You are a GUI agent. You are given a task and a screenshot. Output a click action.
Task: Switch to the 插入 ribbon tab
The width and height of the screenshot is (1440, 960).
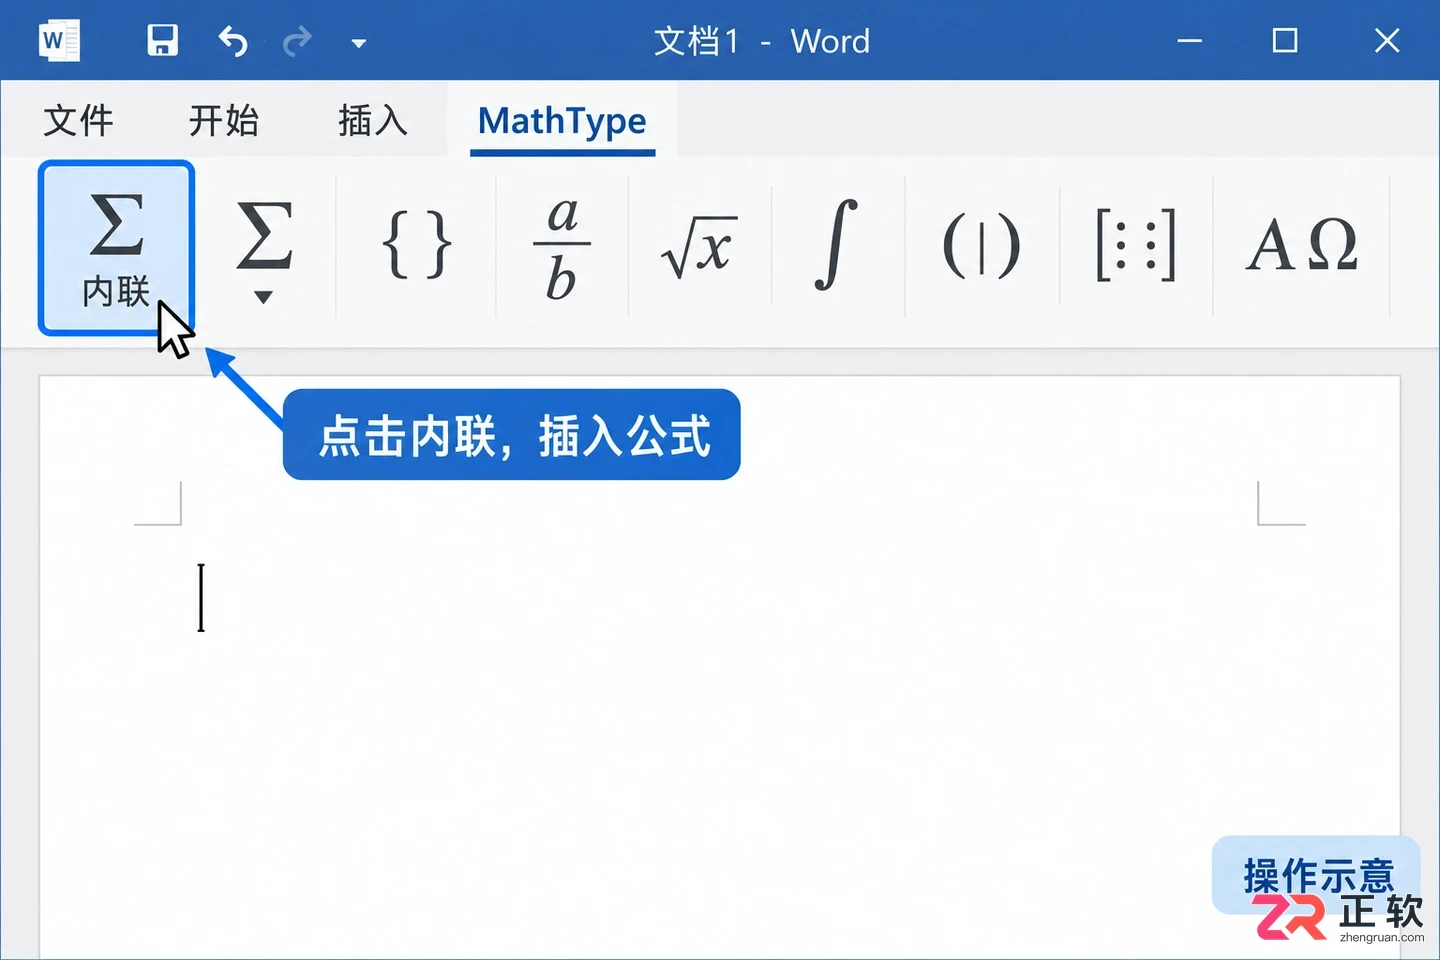click(x=373, y=120)
